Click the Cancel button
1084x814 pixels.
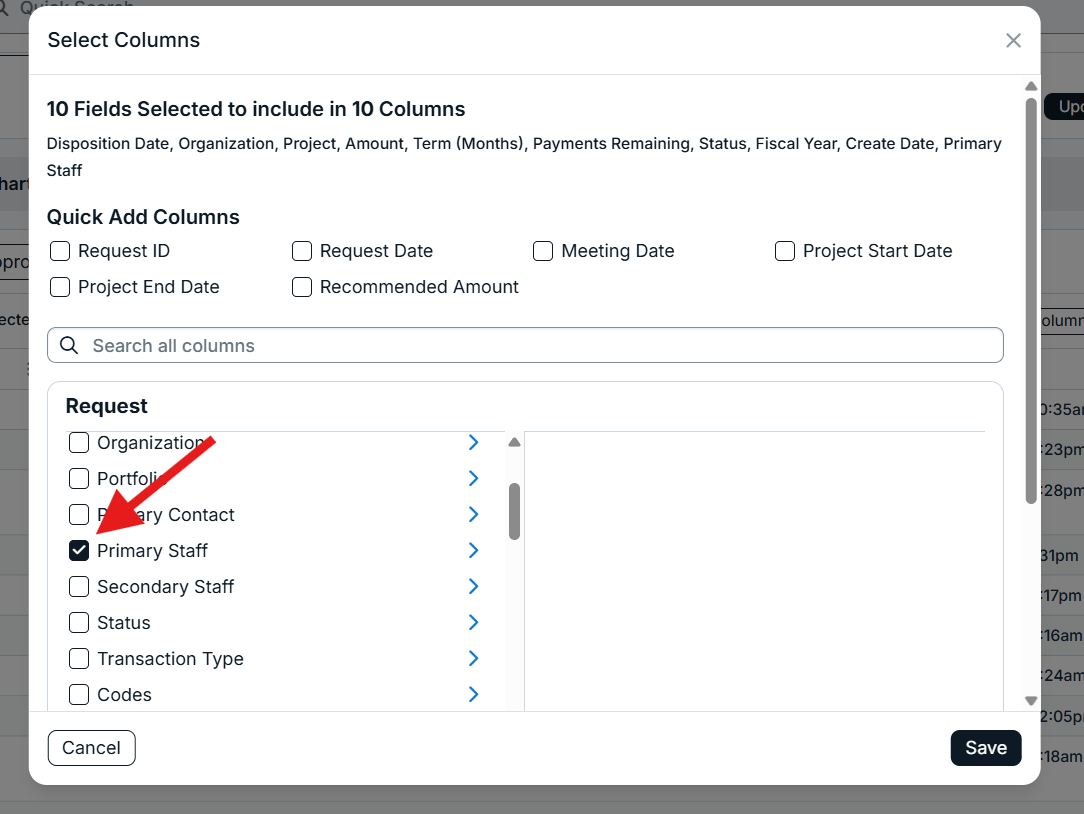91,748
